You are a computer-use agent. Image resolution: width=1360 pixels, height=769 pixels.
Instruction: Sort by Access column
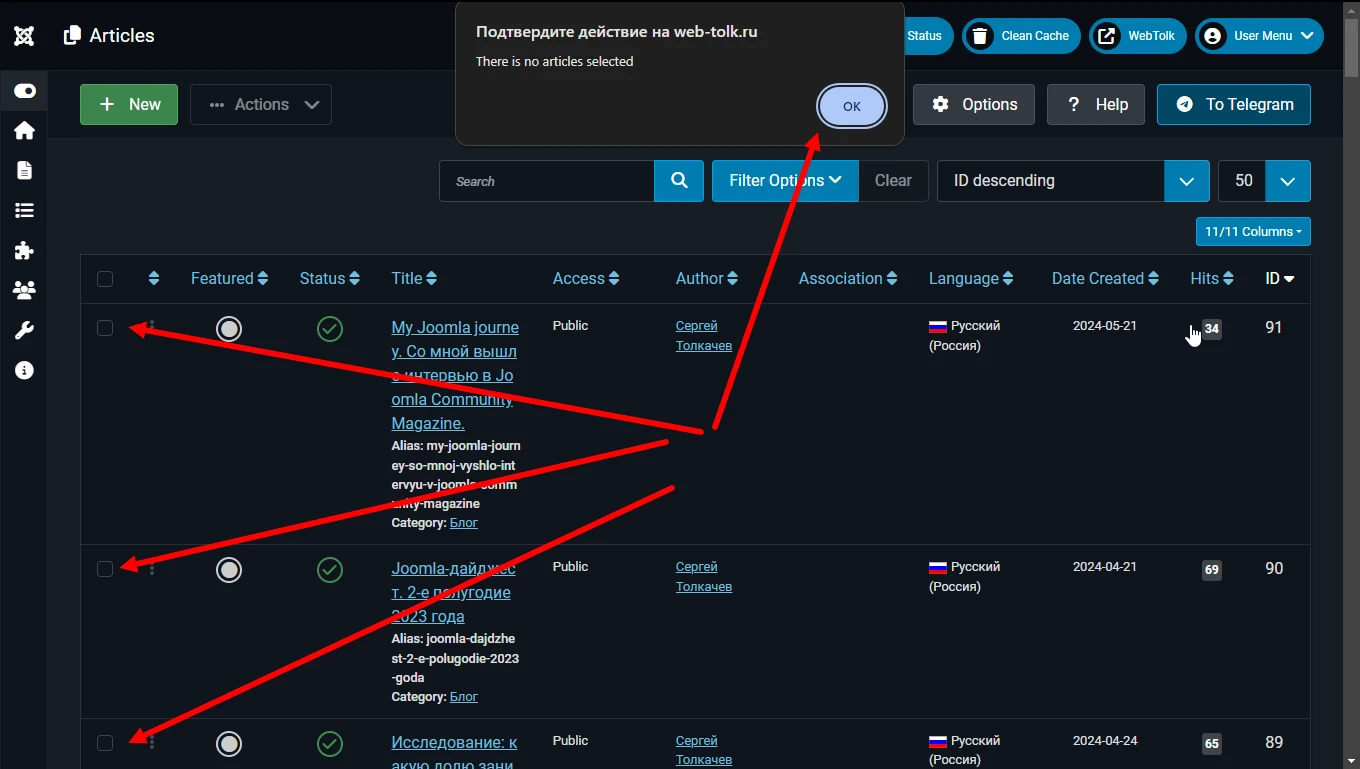[x=586, y=279]
